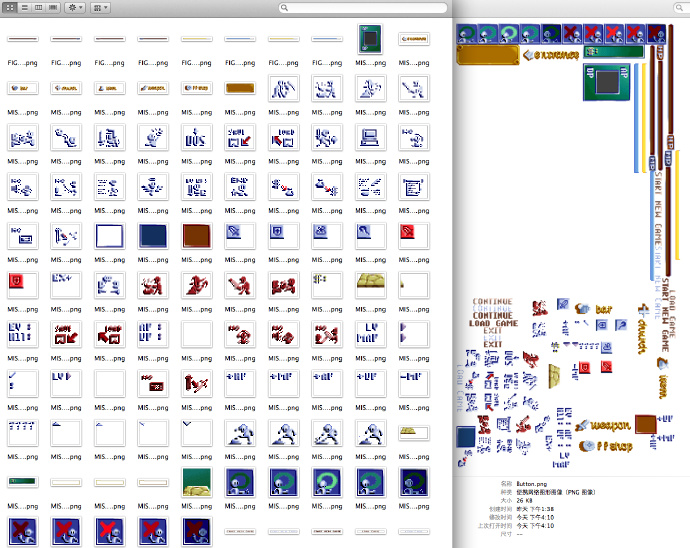Select the green frame gray square thumbnail
The image size is (690, 548).
(370, 39)
